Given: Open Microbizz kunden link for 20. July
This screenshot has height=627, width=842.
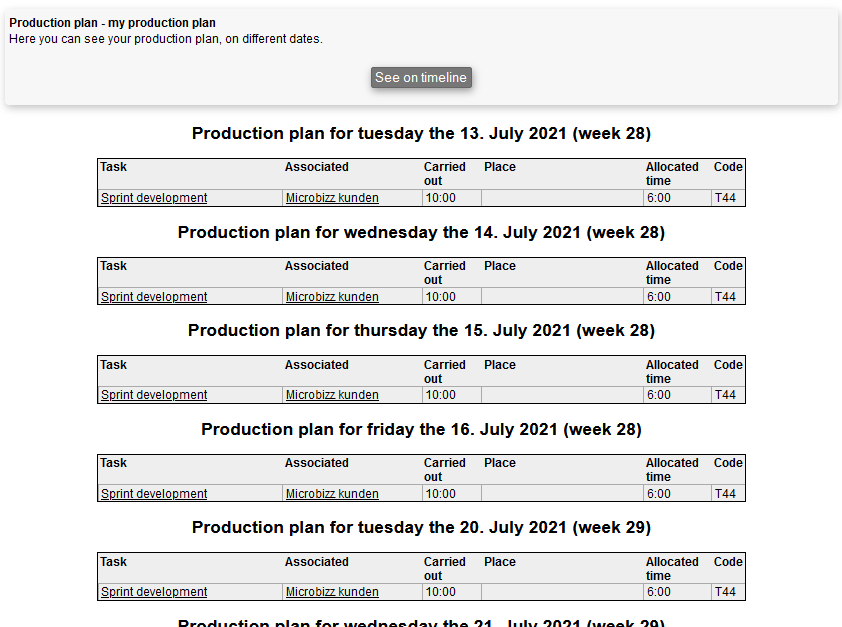Looking at the screenshot, I should pyautogui.click(x=332, y=592).
